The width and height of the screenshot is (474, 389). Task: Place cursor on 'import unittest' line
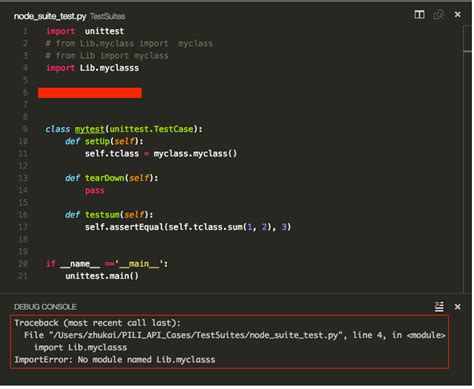85,31
